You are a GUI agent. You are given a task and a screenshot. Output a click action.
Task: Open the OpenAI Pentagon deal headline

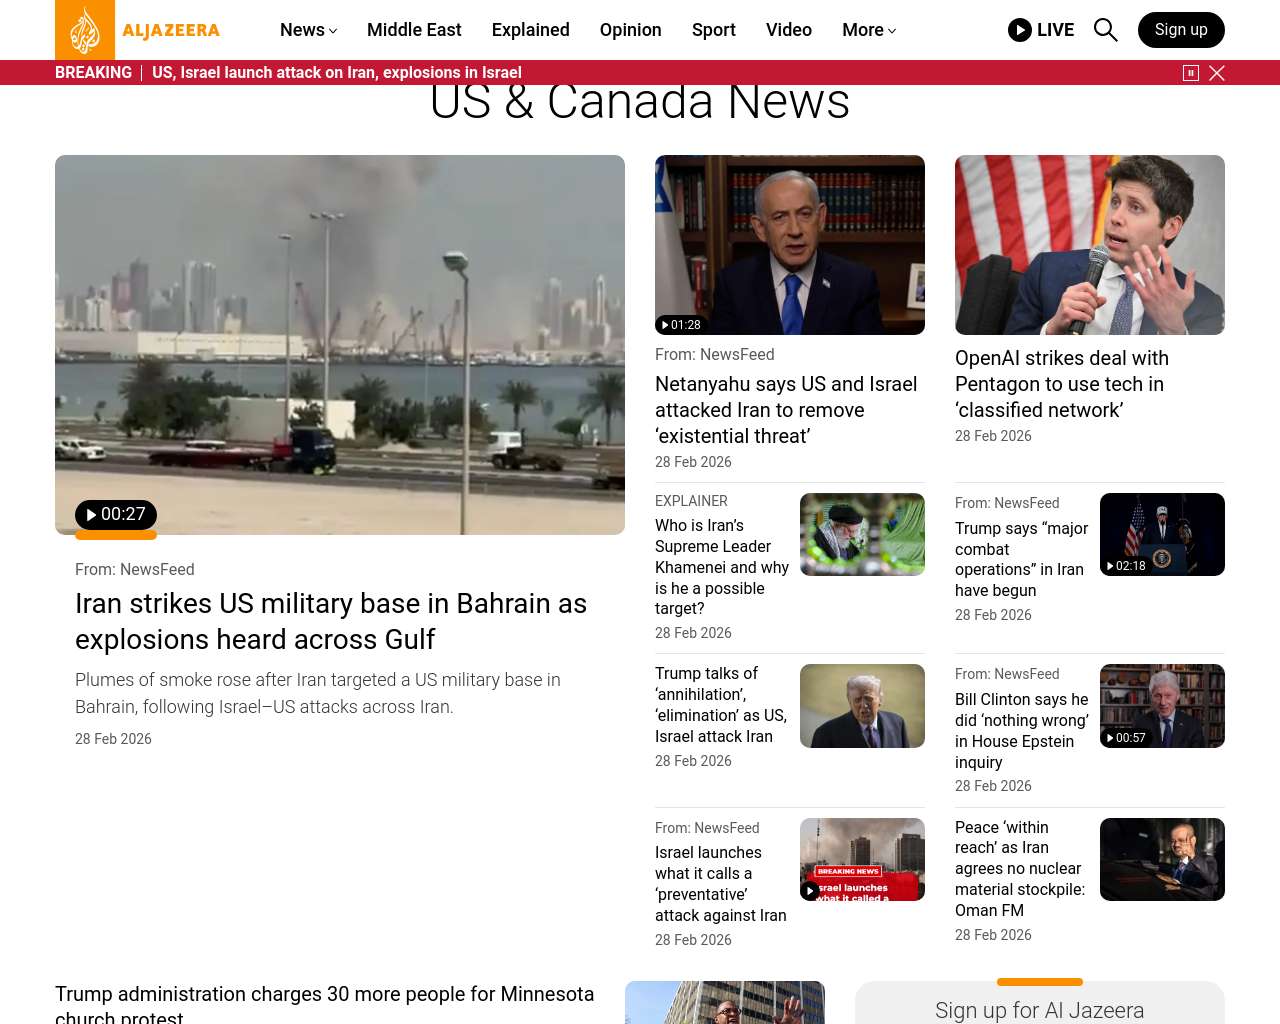click(1061, 384)
